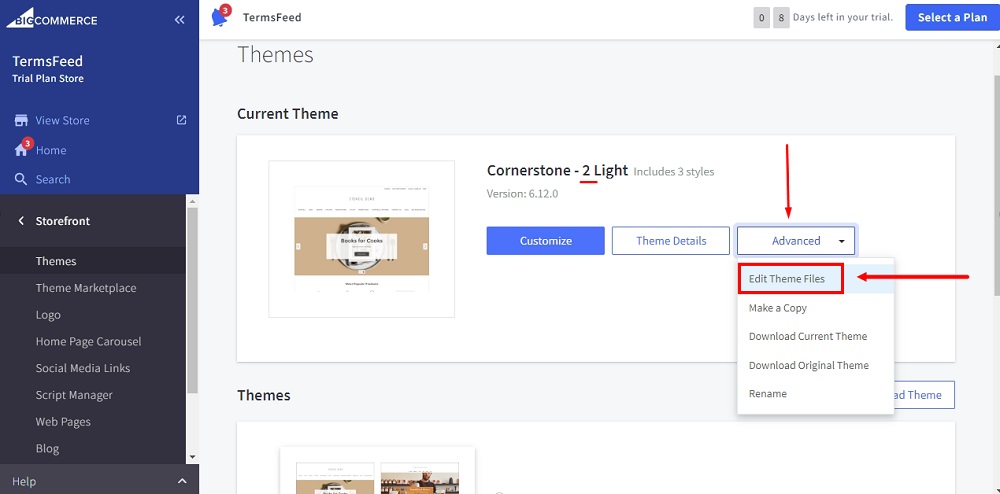Click the TermsFeed store name in top bar
The image size is (1000, 494).
coord(272,17)
